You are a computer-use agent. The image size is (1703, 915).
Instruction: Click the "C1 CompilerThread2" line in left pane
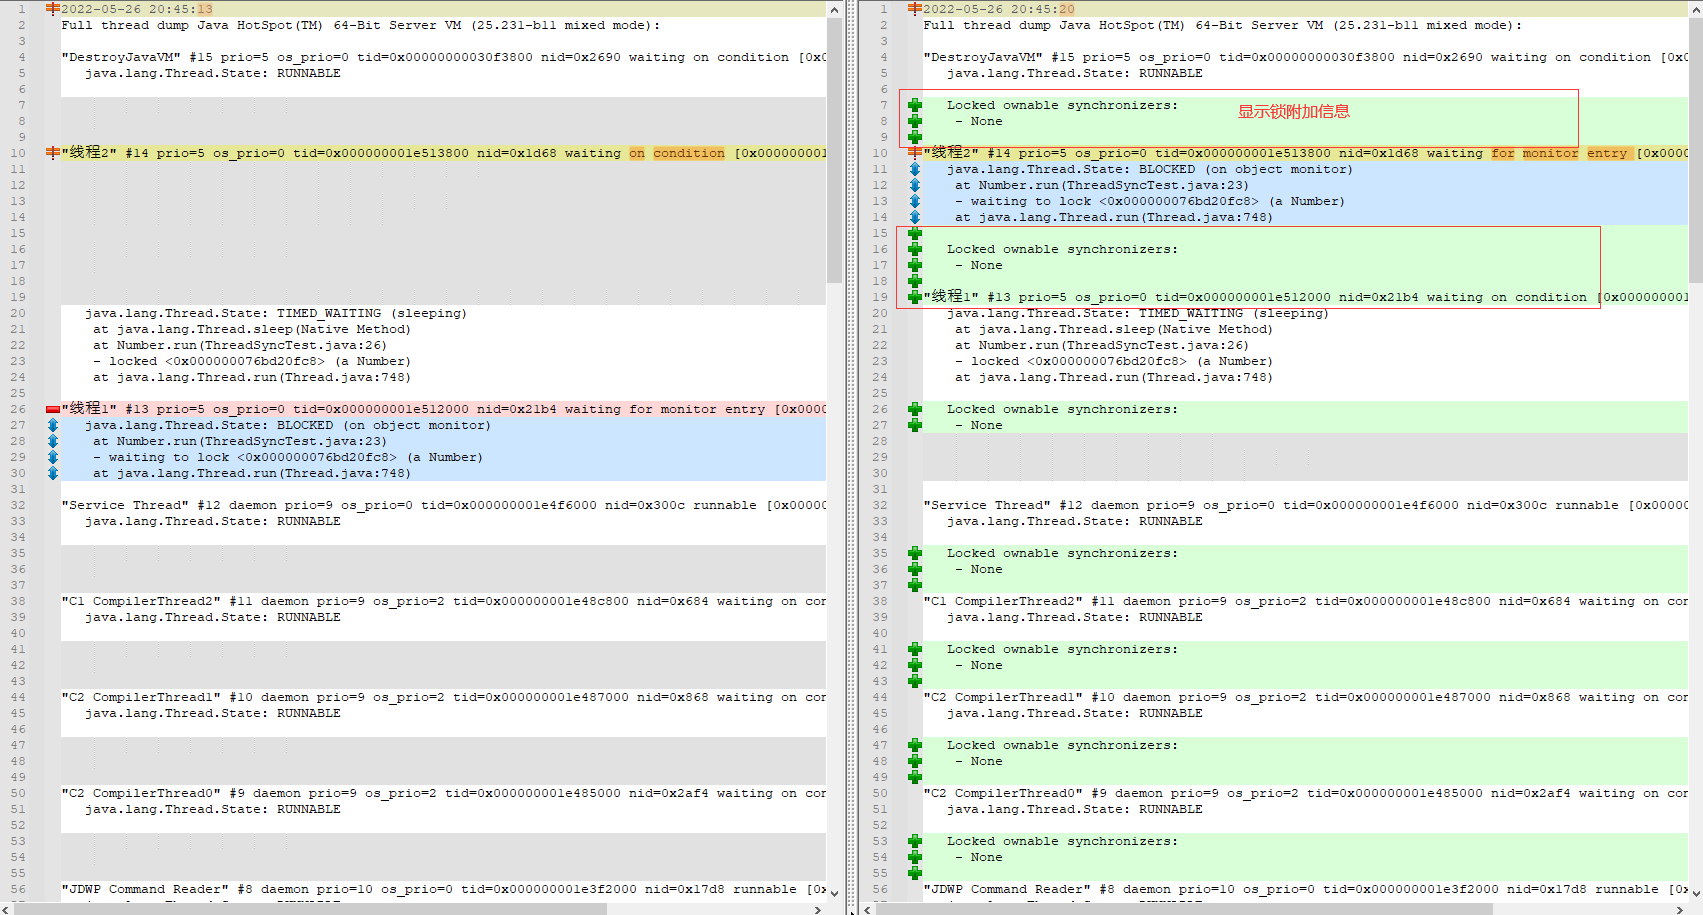coord(443,601)
